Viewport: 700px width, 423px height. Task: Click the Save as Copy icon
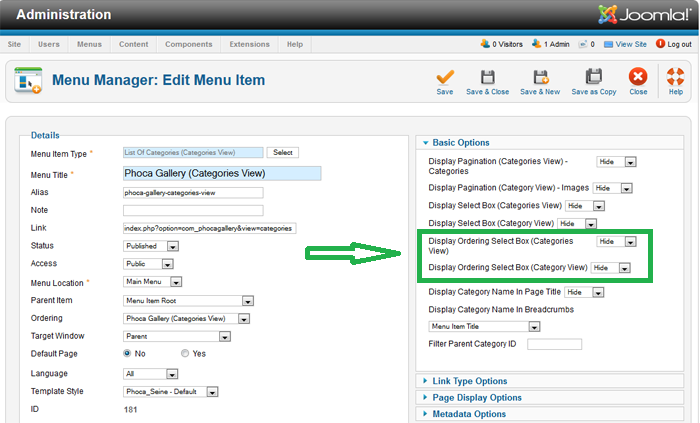(x=593, y=77)
